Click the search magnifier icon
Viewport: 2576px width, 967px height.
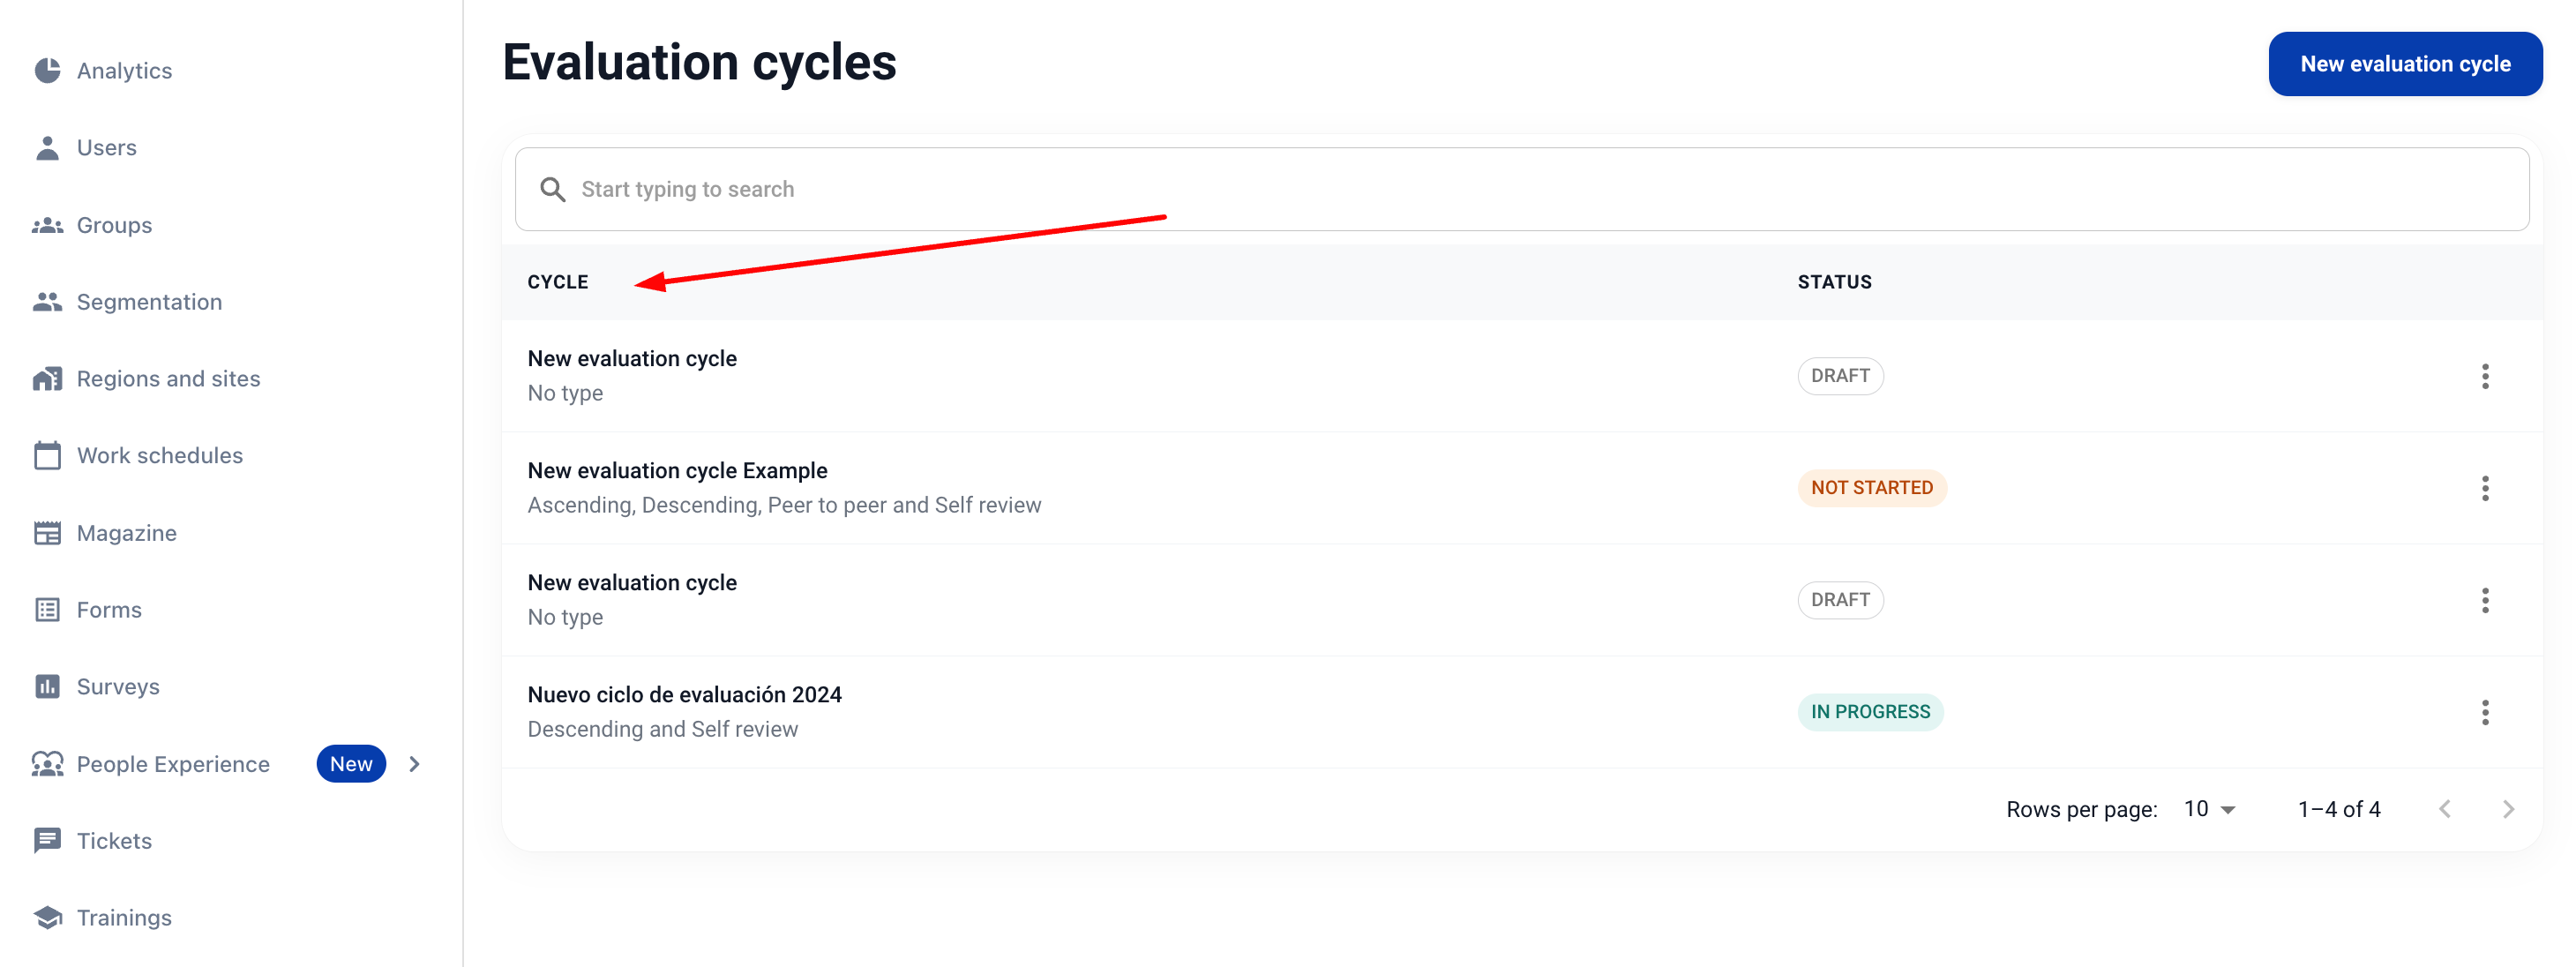point(552,189)
